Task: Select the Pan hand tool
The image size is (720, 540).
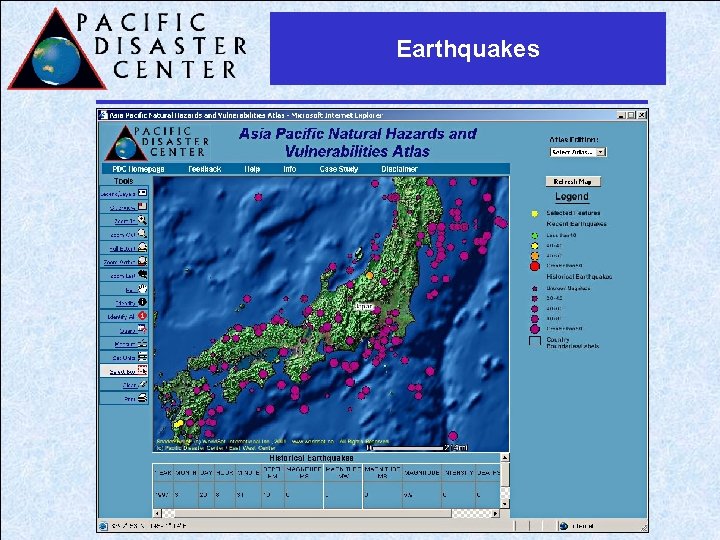Action: 143,289
